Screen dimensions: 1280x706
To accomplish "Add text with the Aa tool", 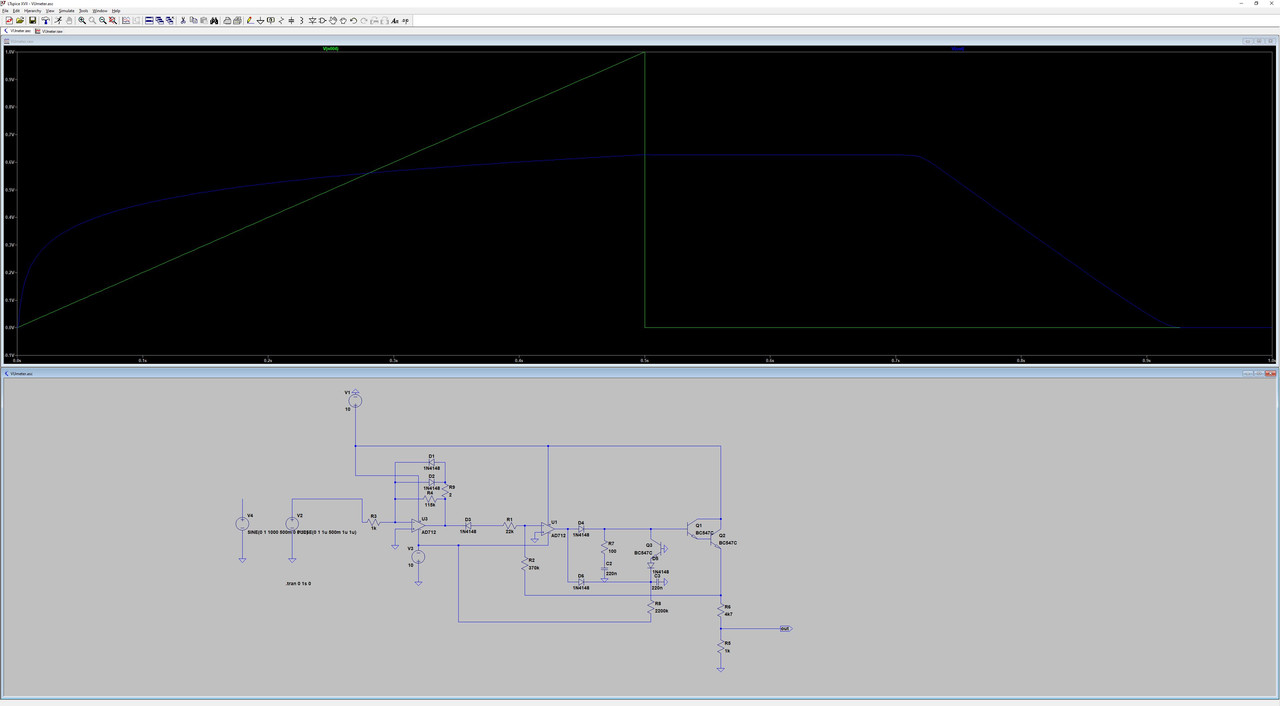I will coord(395,20).
